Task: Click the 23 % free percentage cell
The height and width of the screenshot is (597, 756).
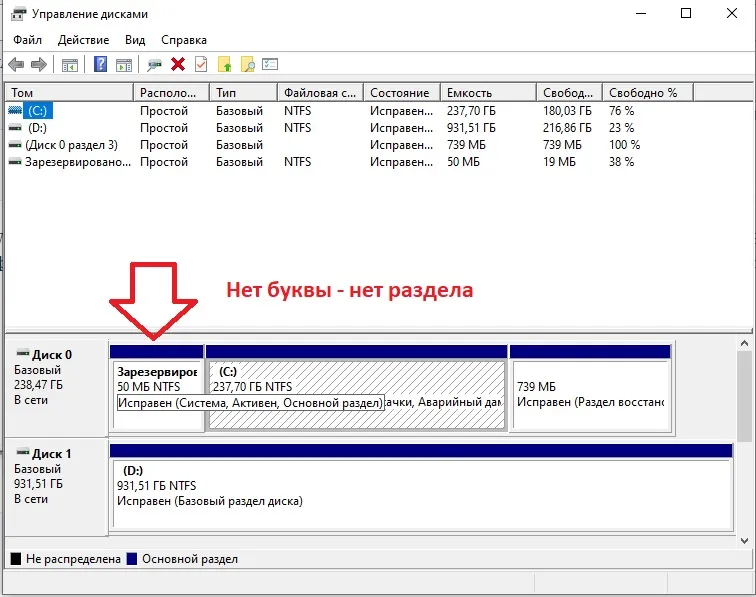Action: [621, 128]
